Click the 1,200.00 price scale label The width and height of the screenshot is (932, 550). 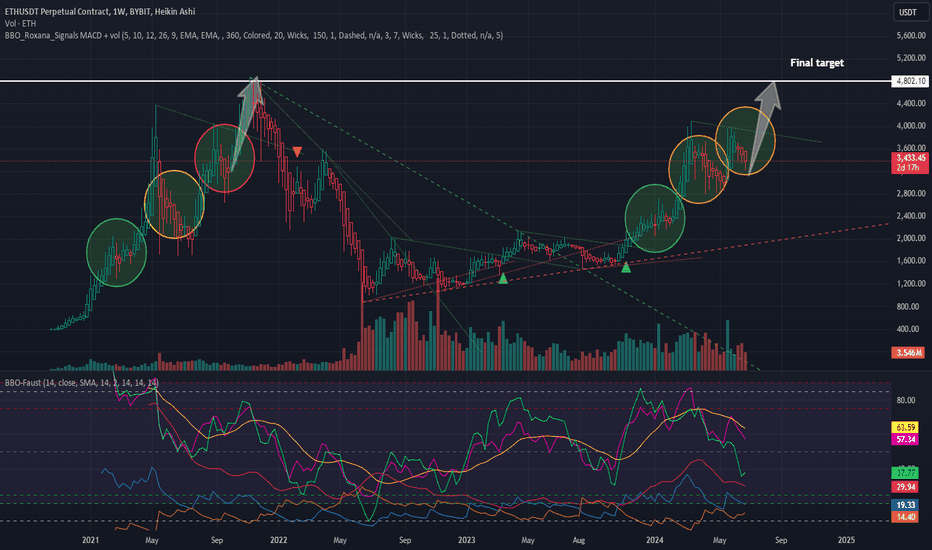pos(911,284)
